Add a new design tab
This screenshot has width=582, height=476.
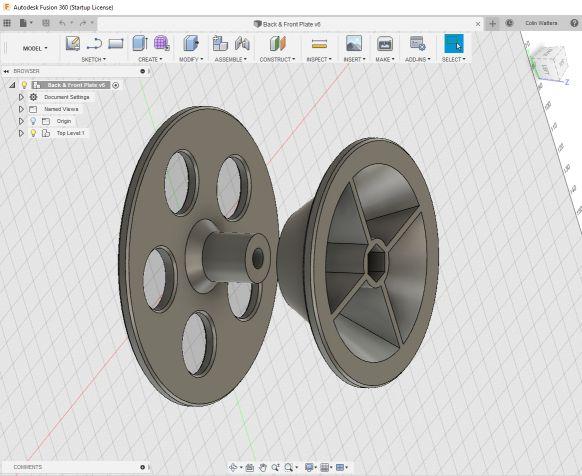493,23
